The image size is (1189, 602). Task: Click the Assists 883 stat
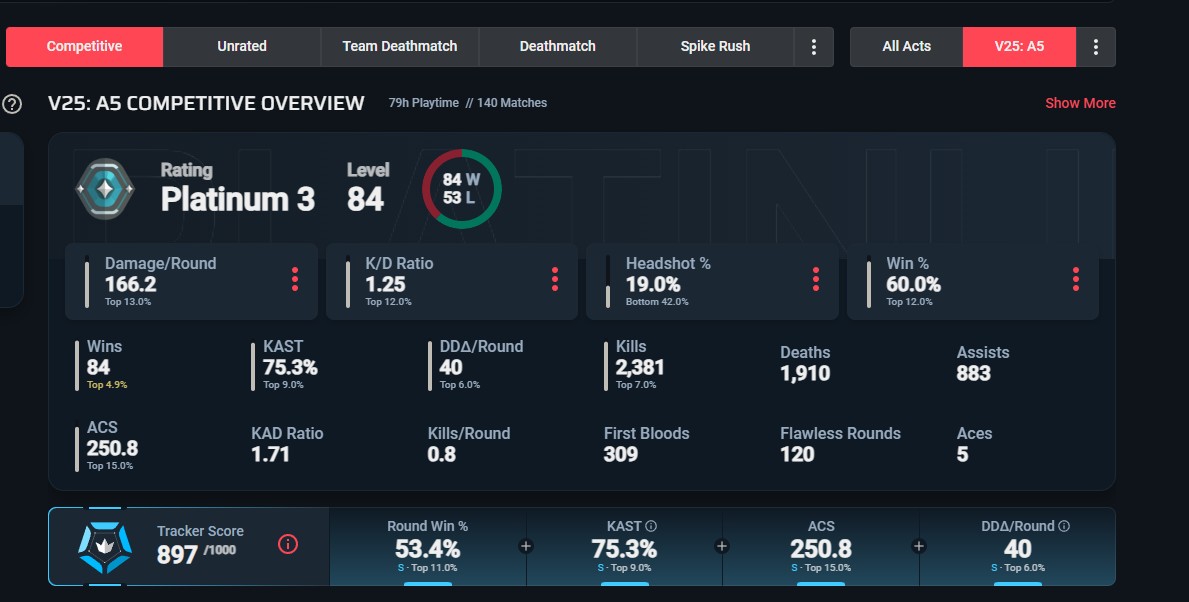click(x=983, y=363)
